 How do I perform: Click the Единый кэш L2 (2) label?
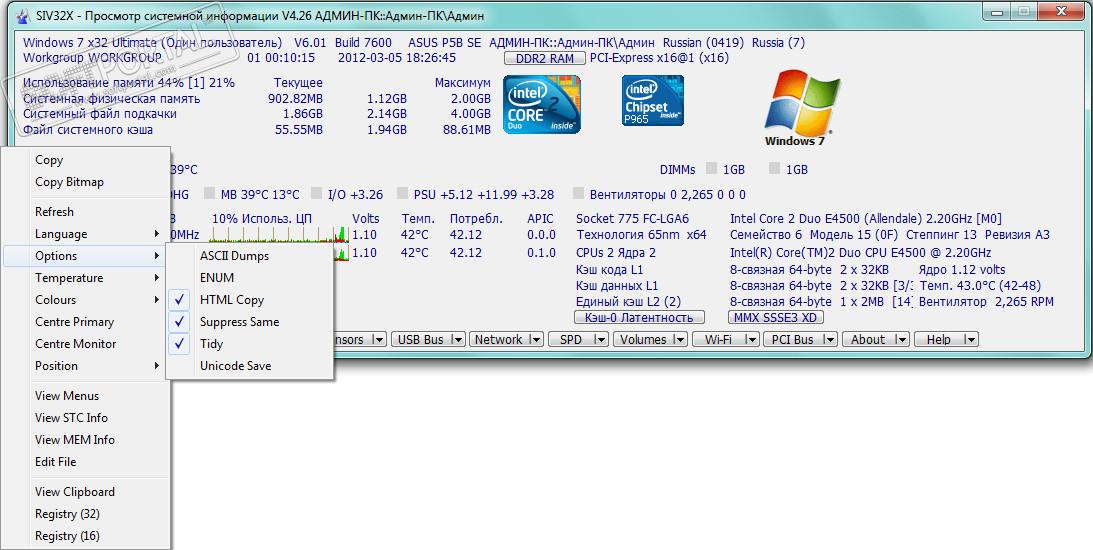[628, 302]
